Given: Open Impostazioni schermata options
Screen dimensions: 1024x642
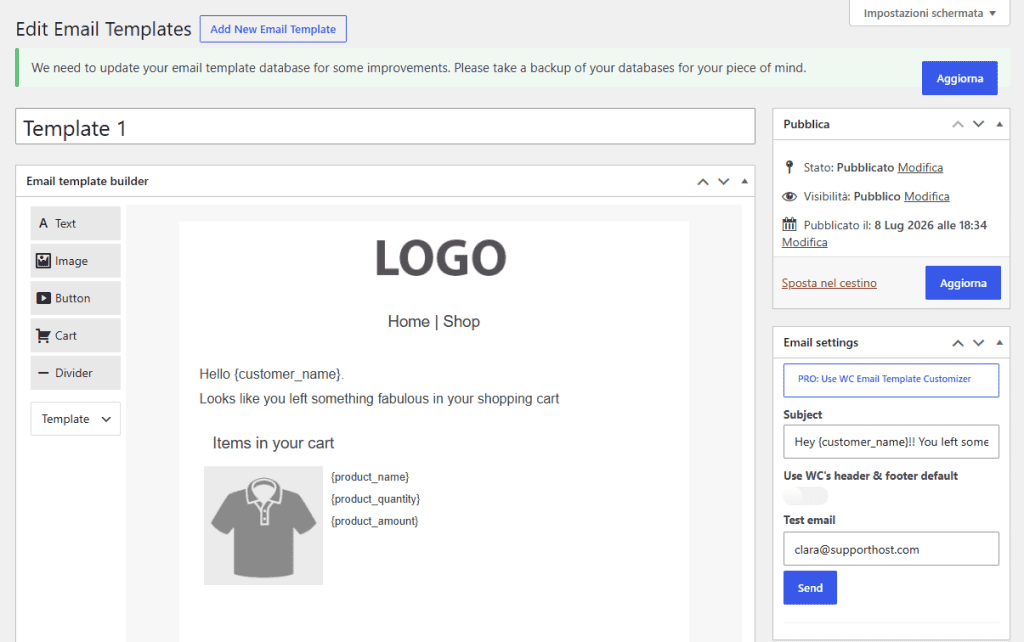Looking at the screenshot, I should coord(929,13).
